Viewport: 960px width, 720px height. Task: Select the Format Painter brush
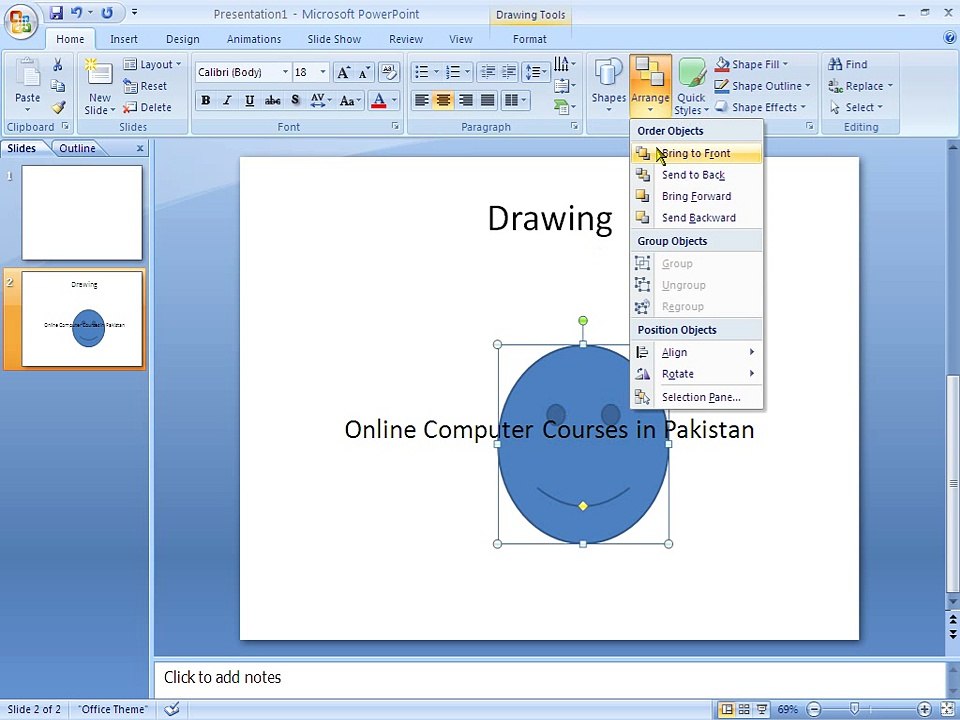click(x=58, y=107)
